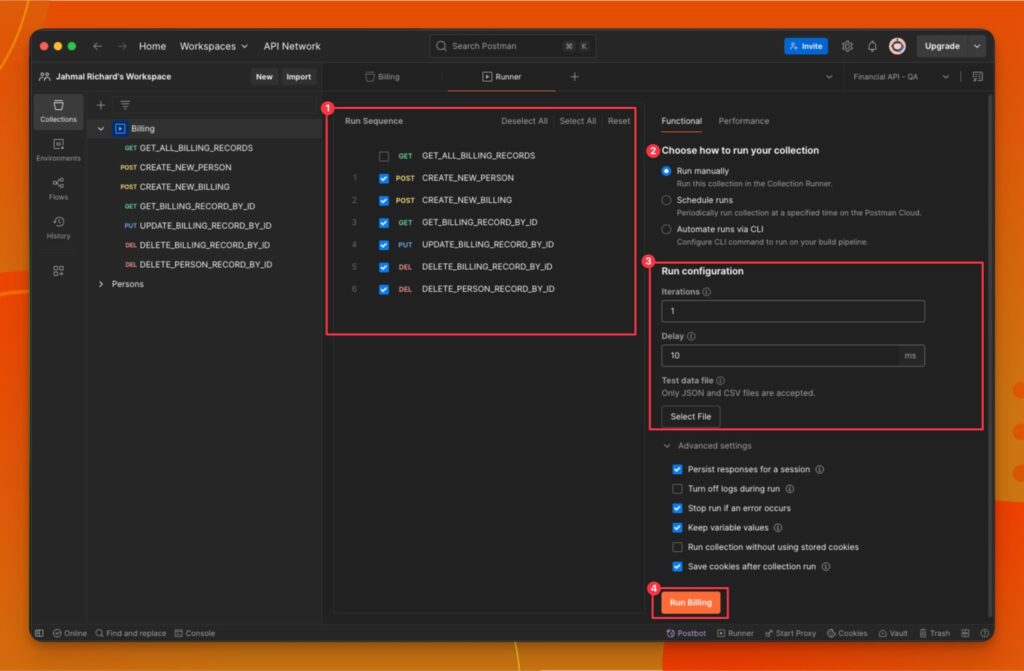Click the Select File button
Image resolution: width=1024 pixels, height=671 pixels.
pos(690,417)
